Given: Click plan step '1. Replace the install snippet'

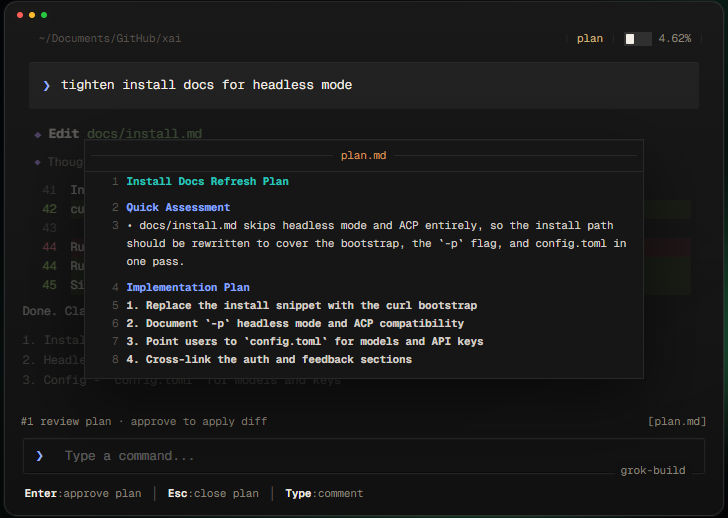Looking at the screenshot, I should point(302,305).
